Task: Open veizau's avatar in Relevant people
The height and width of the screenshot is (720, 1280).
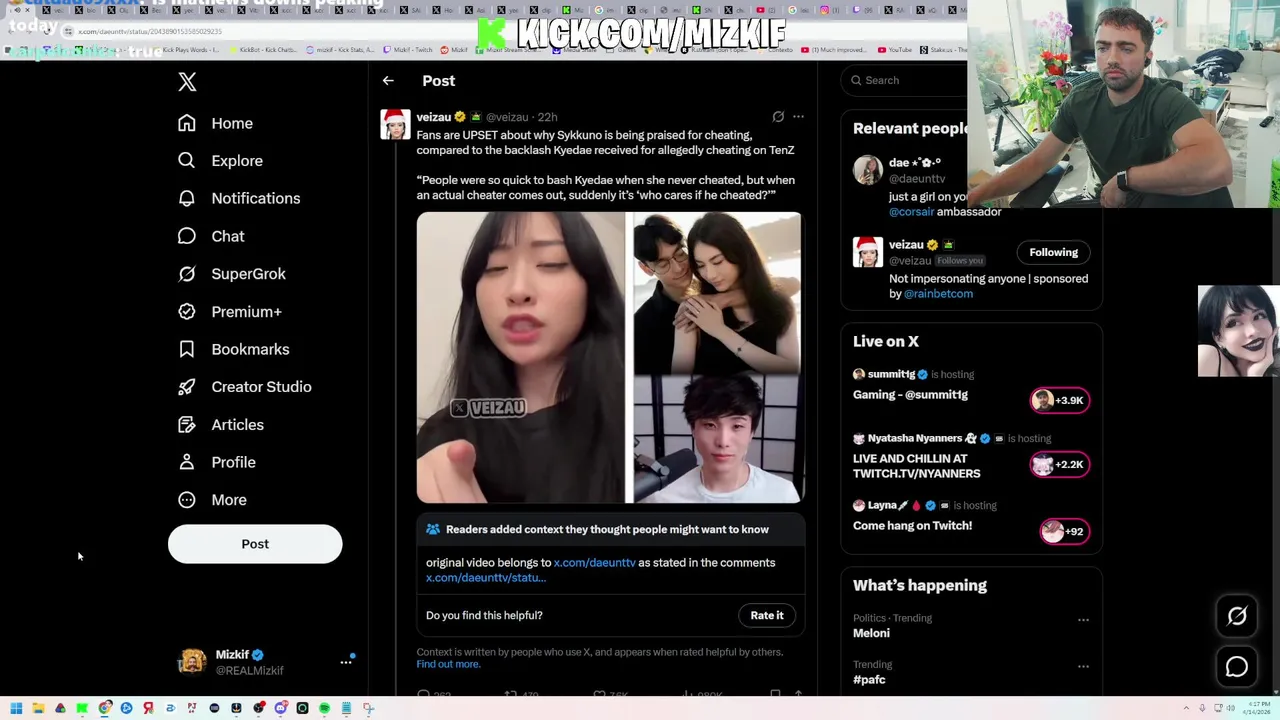Action: 867,252
